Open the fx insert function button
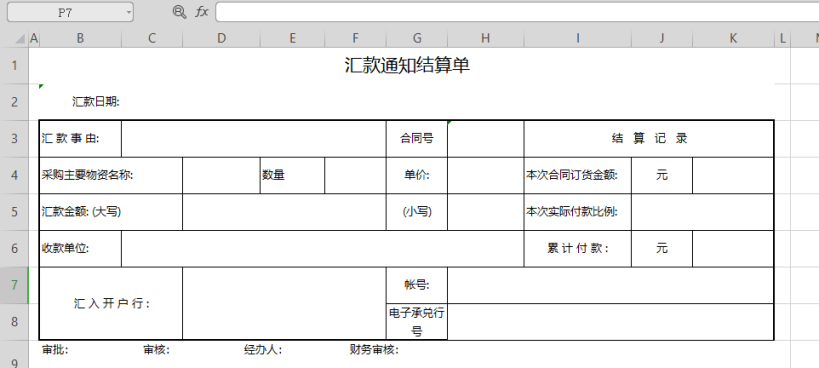 [x=202, y=12]
